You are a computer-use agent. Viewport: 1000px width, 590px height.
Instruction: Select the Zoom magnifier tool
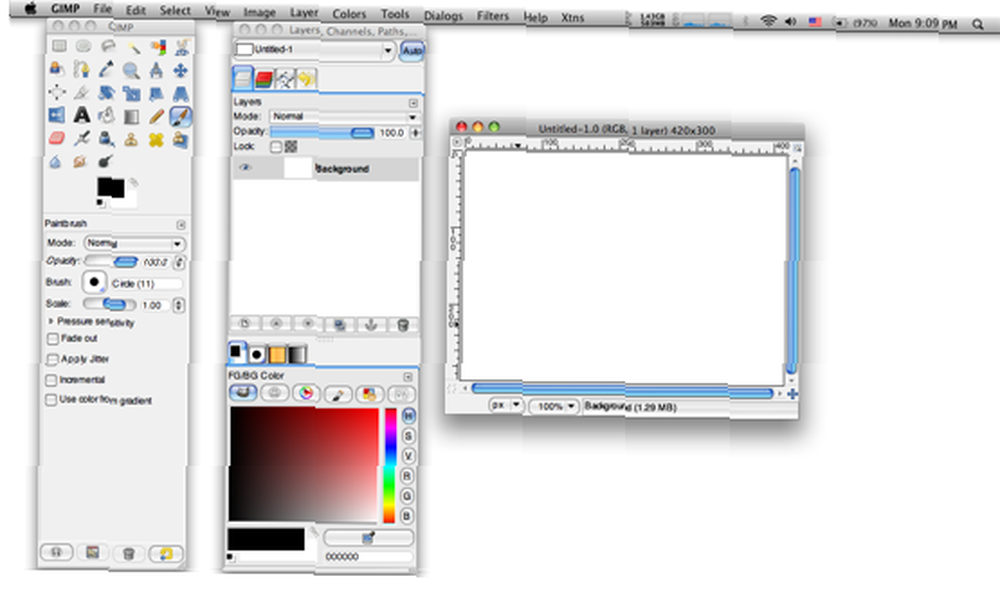click(x=131, y=70)
